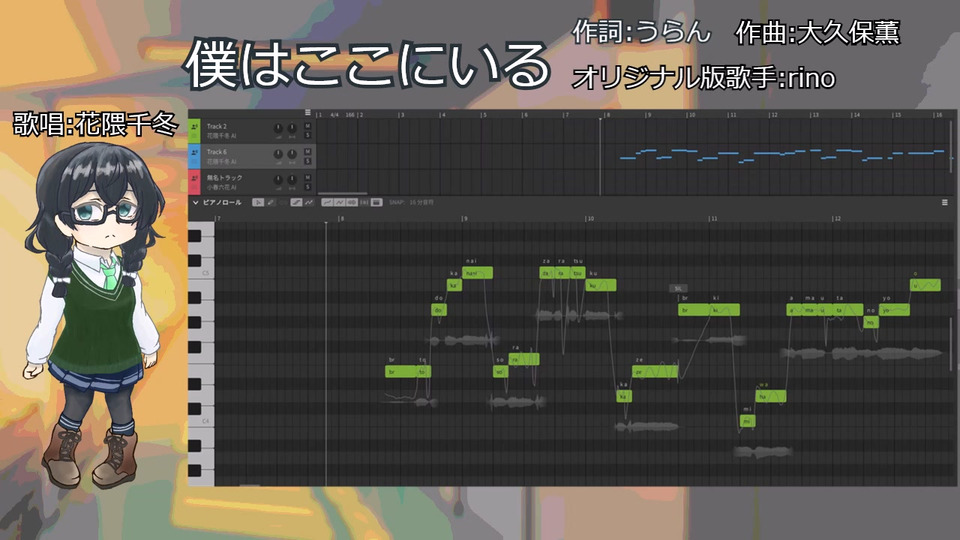Toggle fifth display option before SNAP
The image size is (960, 540).
click(x=377, y=203)
